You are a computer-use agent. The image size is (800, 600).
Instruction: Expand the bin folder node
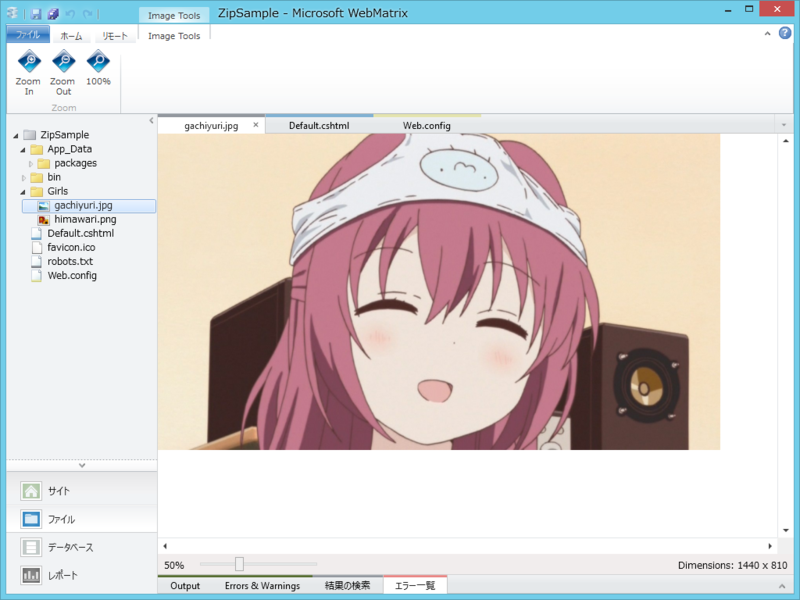[x=23, y=178]
